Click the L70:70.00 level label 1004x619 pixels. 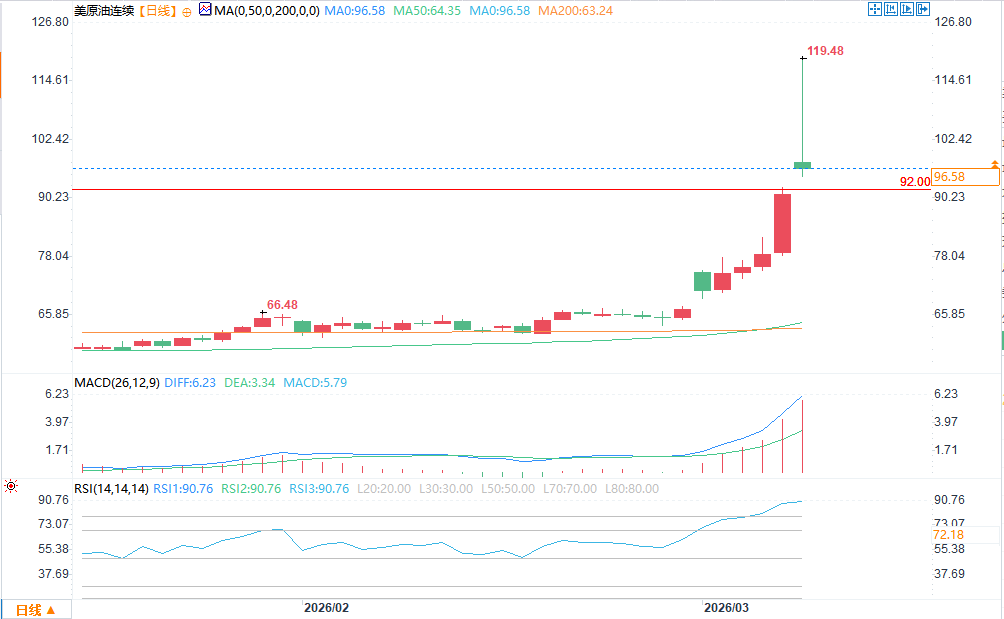point(570,489)
